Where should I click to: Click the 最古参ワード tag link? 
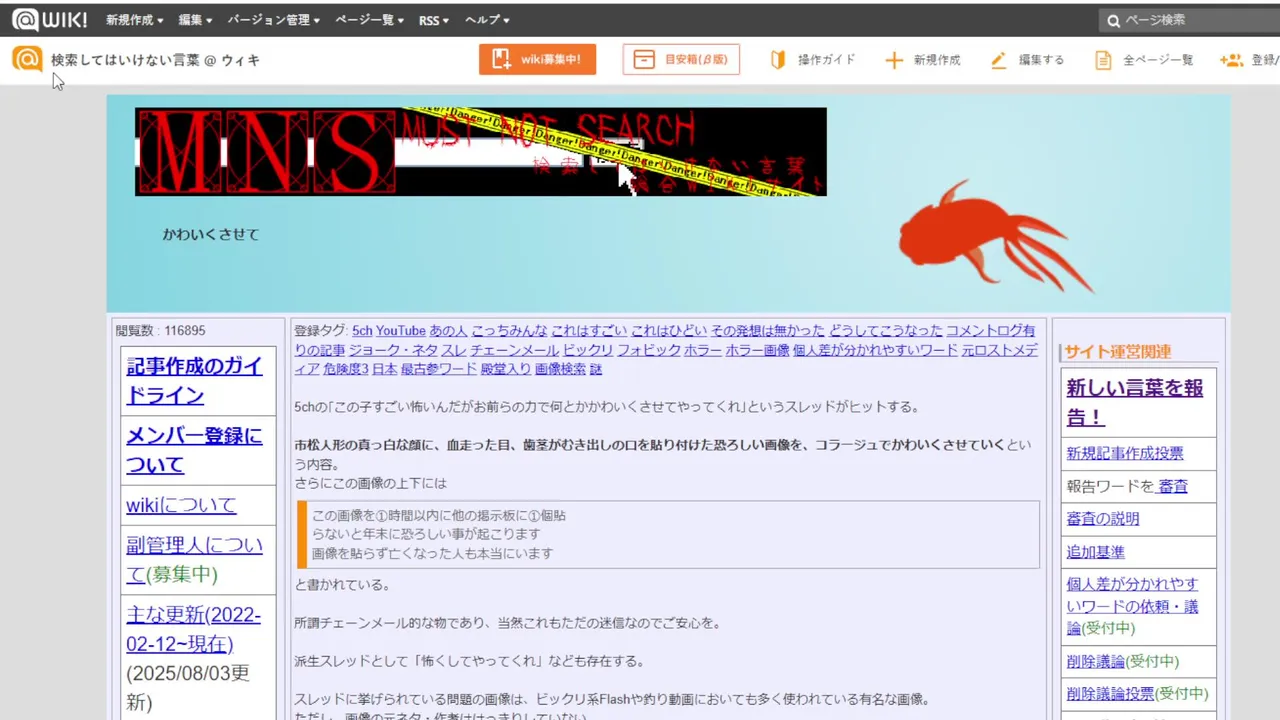[439, 369]
